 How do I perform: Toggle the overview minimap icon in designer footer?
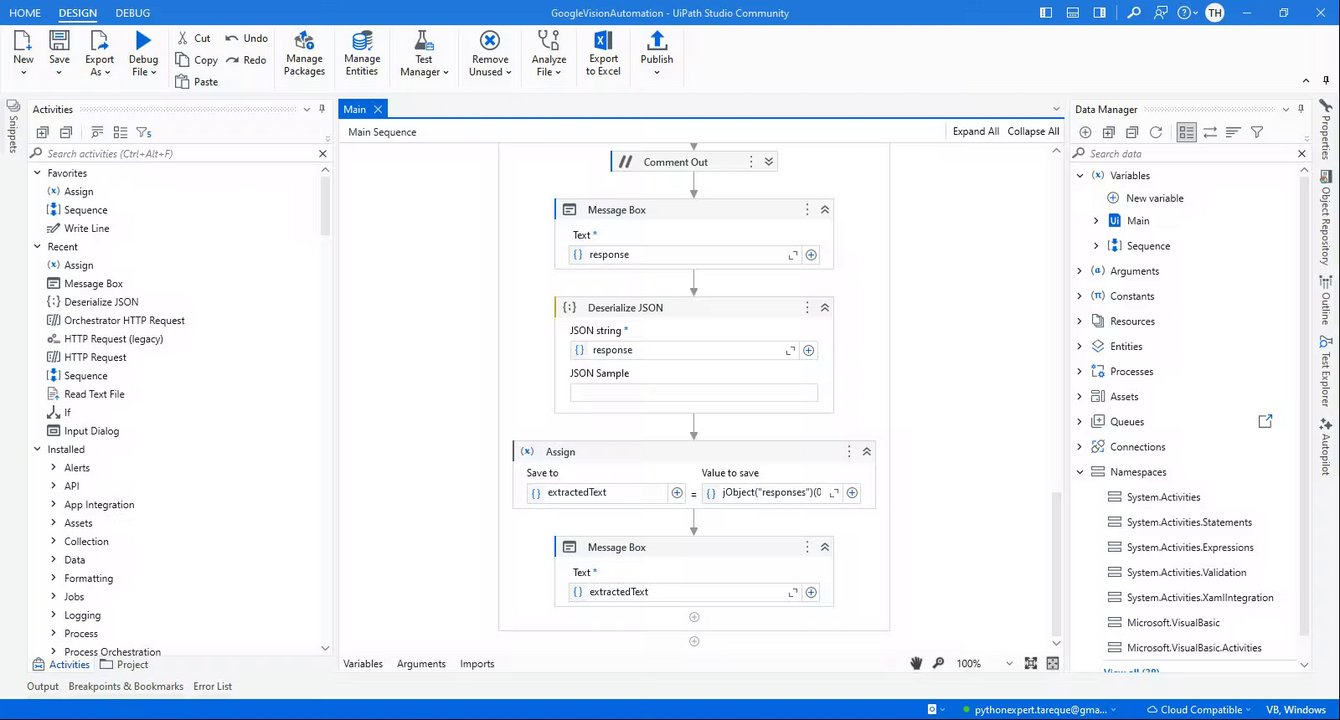1053,664
